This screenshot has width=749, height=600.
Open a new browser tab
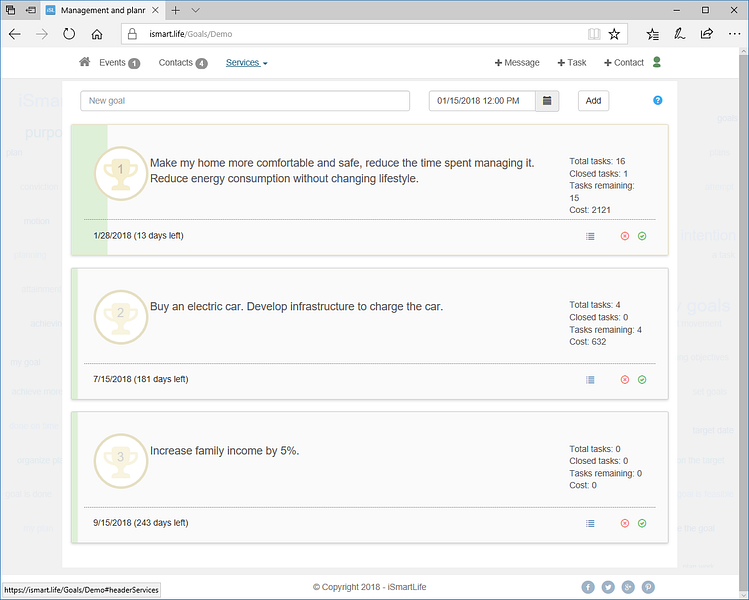click(175, 10)
